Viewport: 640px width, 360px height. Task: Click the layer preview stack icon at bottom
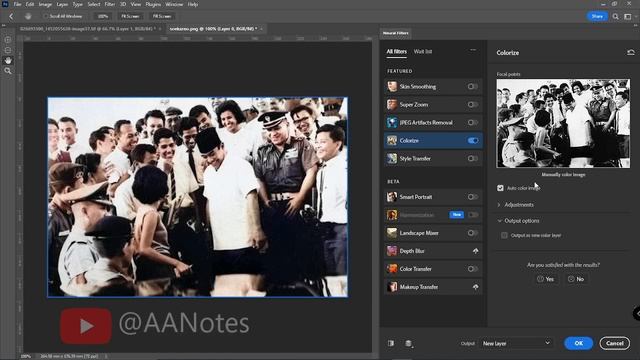click(409, 343)
